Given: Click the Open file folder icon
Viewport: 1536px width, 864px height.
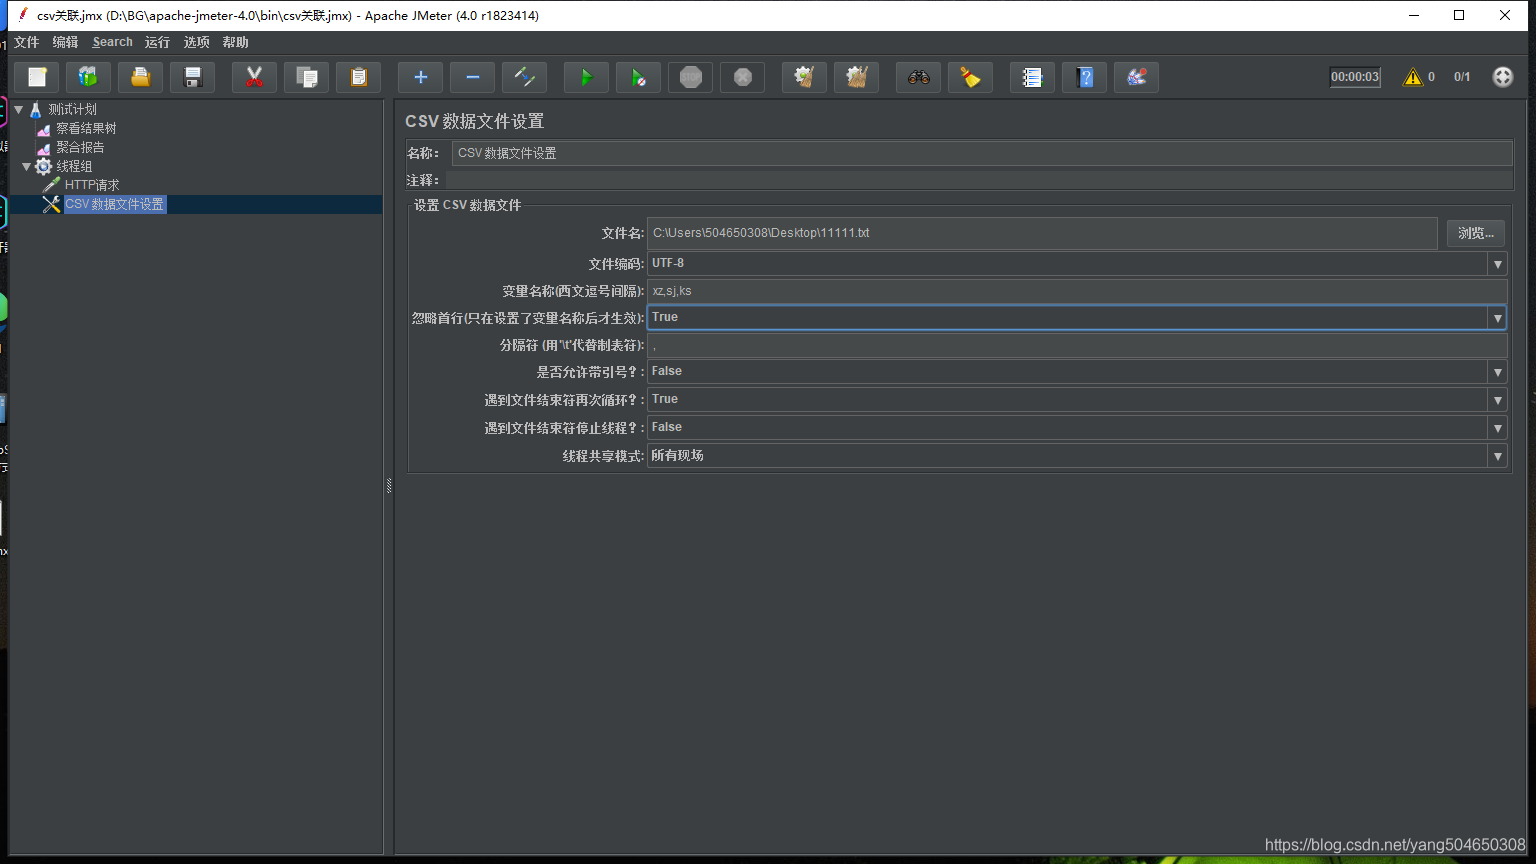Looking at the screenshot, I should [141, 77].
